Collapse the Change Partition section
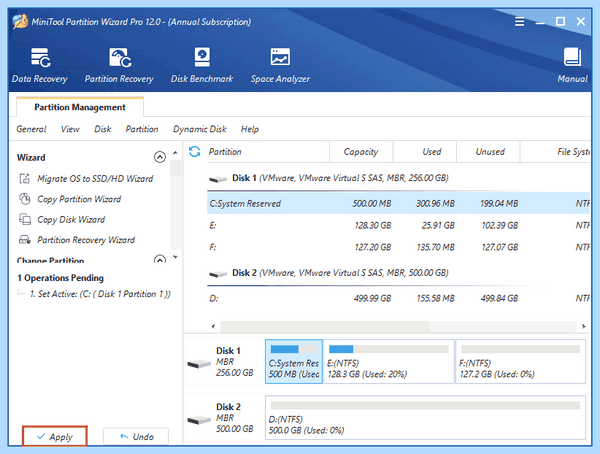 160,260
